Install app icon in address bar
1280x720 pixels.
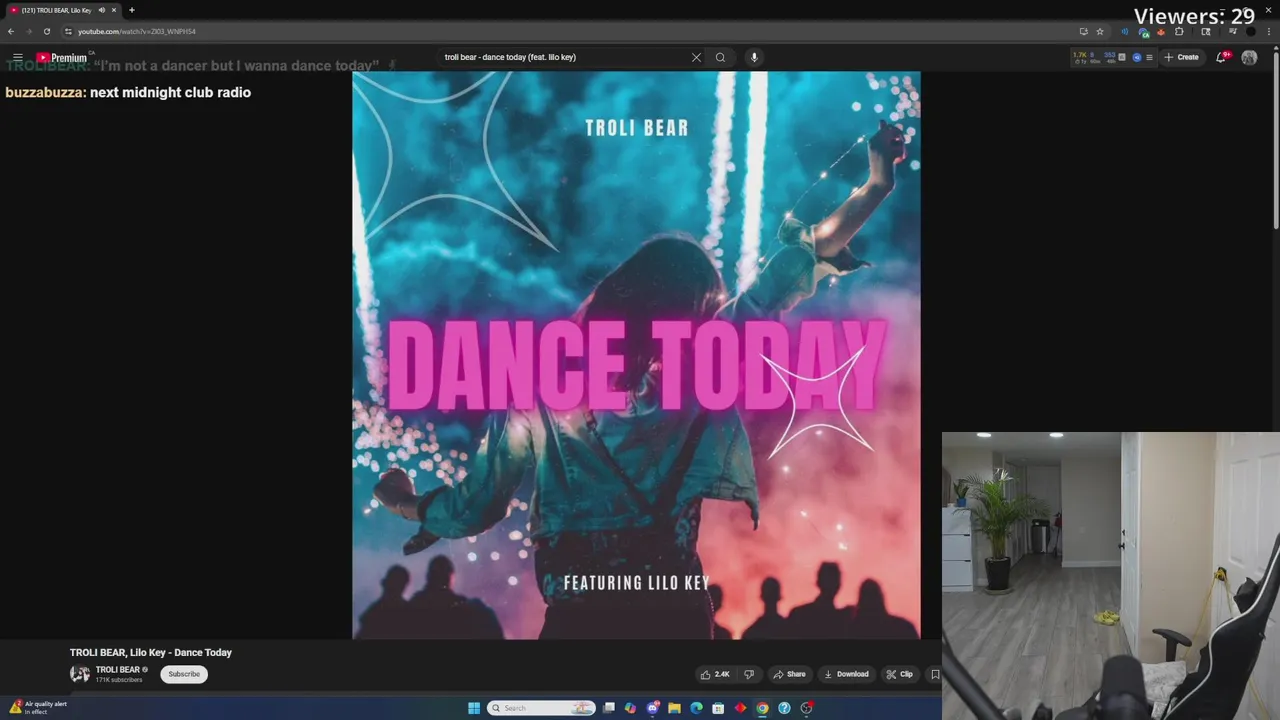[1083, 31]
